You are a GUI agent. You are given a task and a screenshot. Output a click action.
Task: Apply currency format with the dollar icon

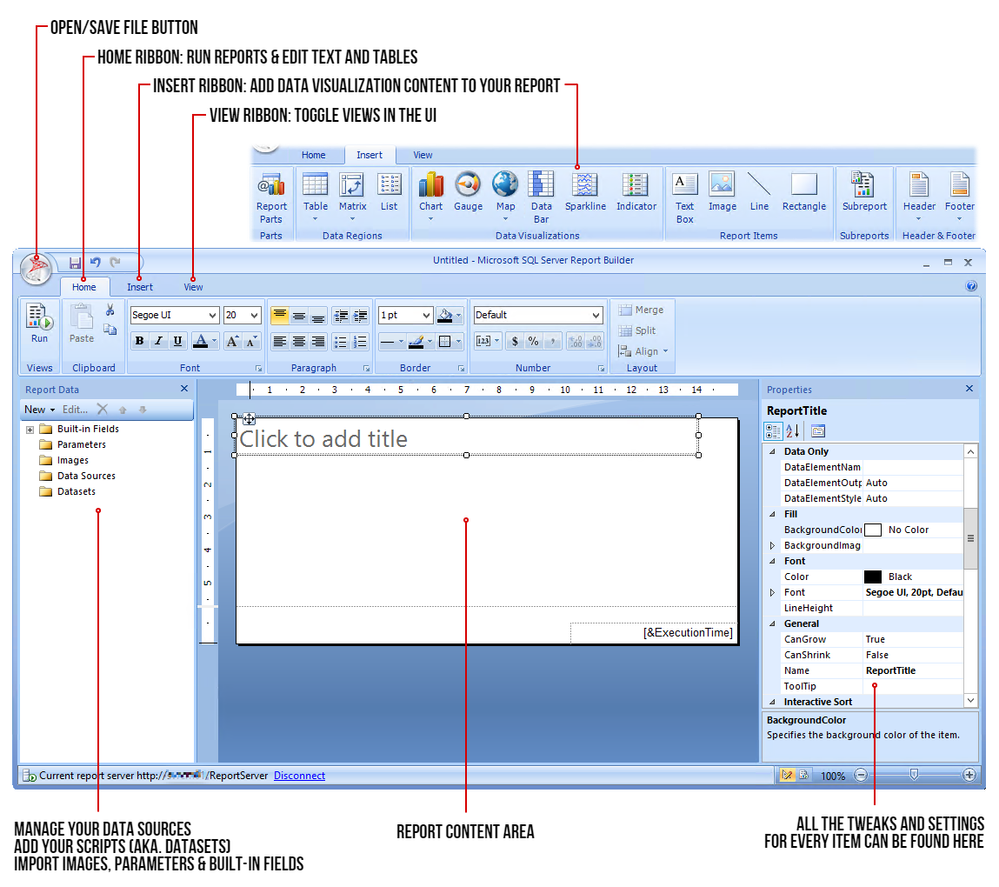click(x=515, y=342)
